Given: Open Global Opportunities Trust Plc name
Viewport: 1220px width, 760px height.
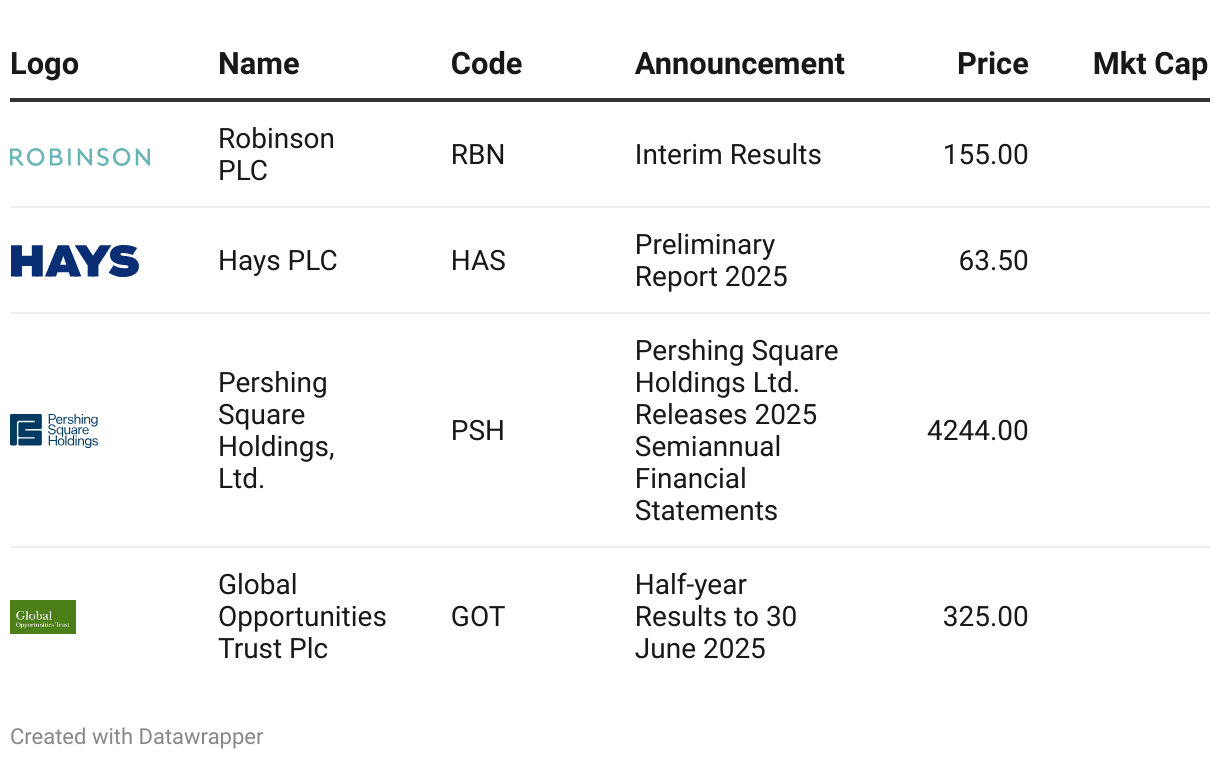Looking at the screenshot, I should point(302,617).
